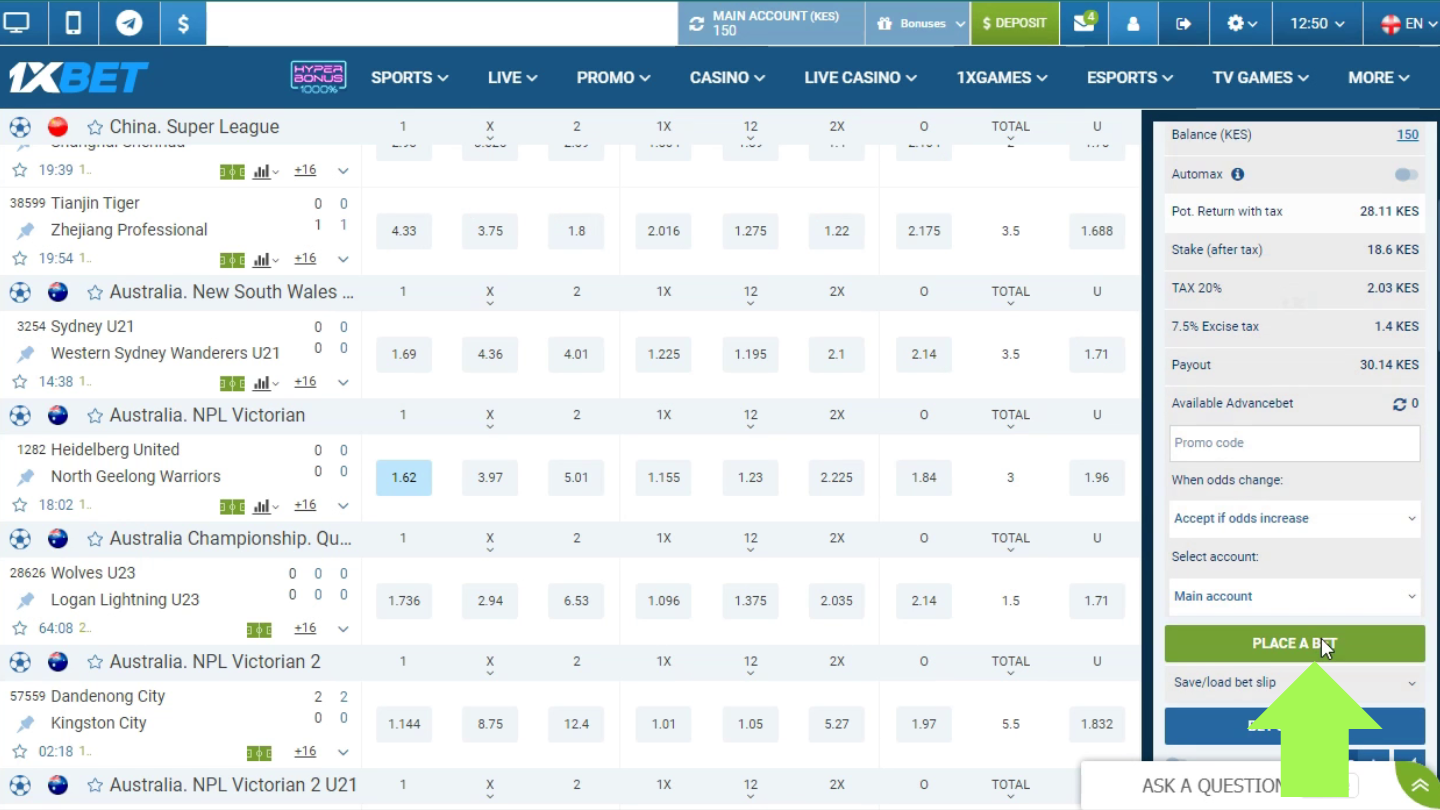Click the Automax info icon

pyautogui.click(x=1238, y=174)
